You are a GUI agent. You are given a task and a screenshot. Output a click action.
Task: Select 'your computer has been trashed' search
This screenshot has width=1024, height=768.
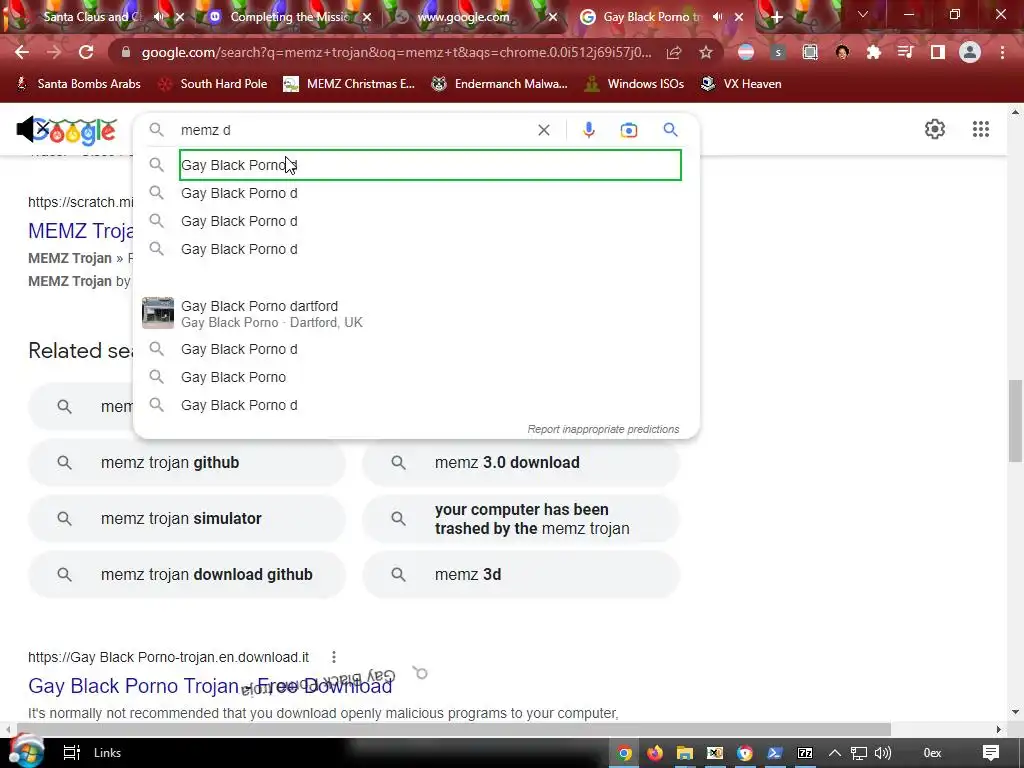(521, 519)
